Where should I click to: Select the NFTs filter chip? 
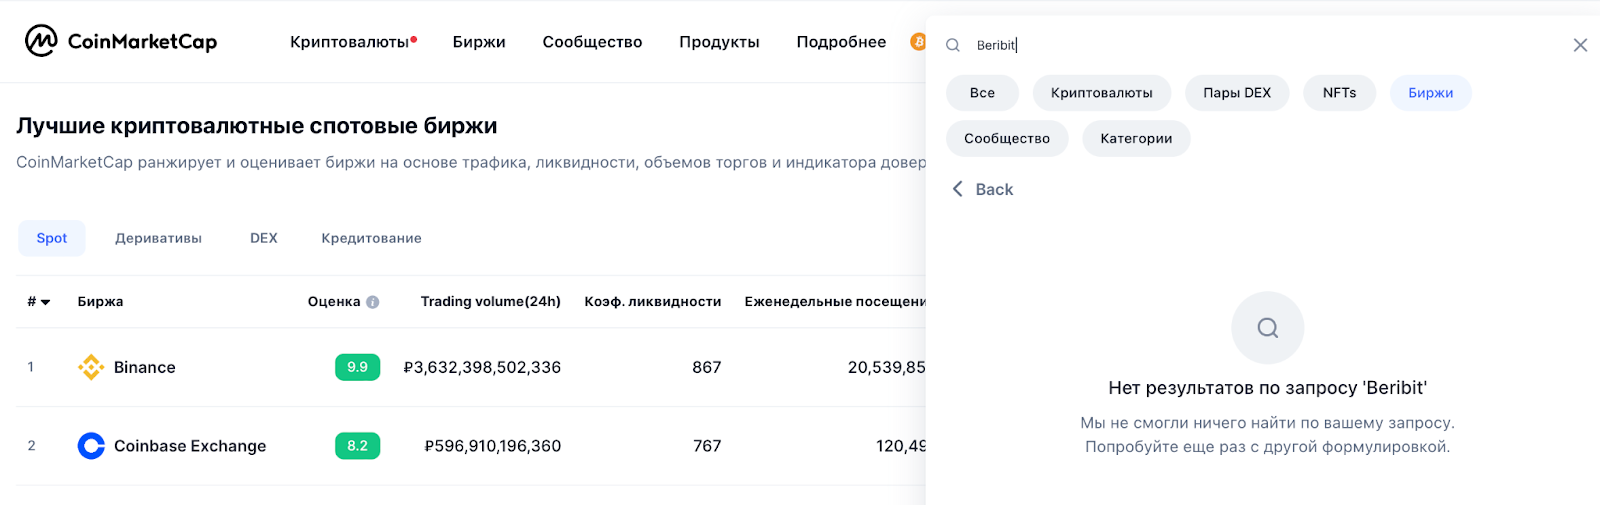coord(1339,93)
